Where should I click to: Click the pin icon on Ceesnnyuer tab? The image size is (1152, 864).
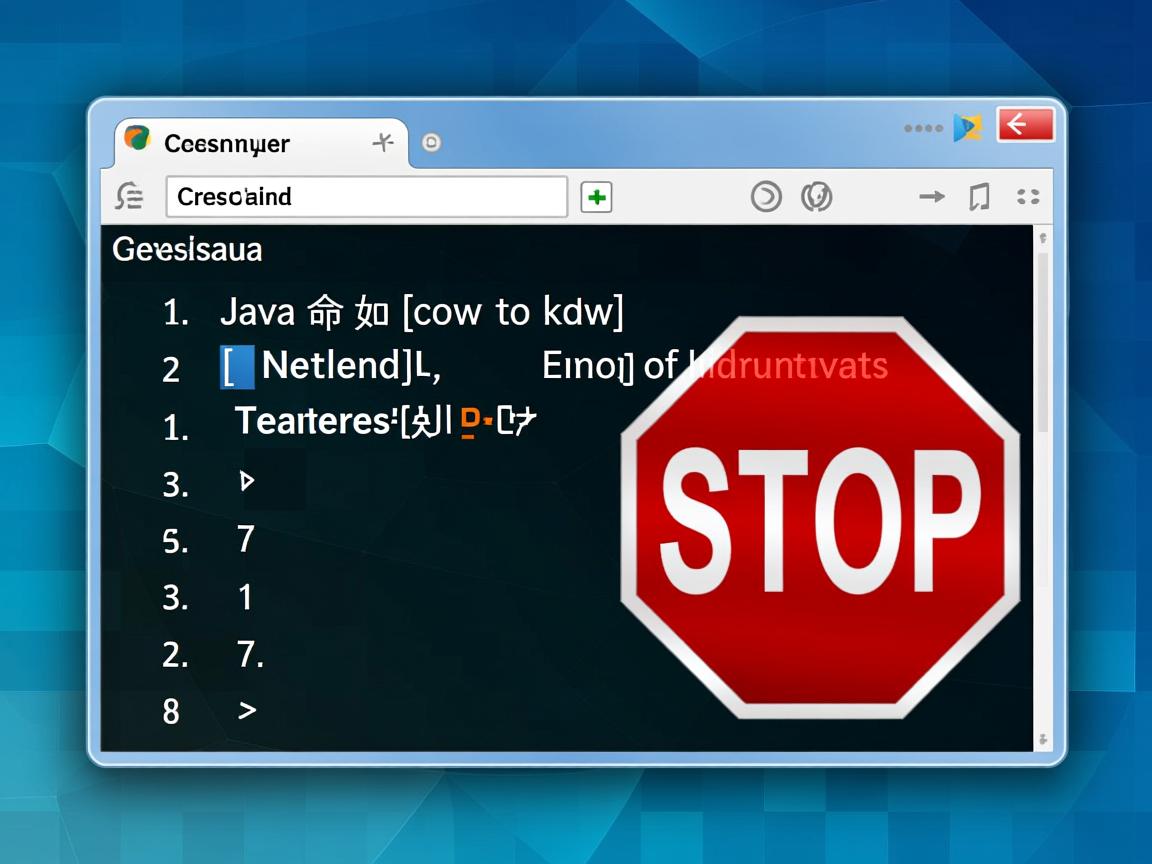click(383, 143)
